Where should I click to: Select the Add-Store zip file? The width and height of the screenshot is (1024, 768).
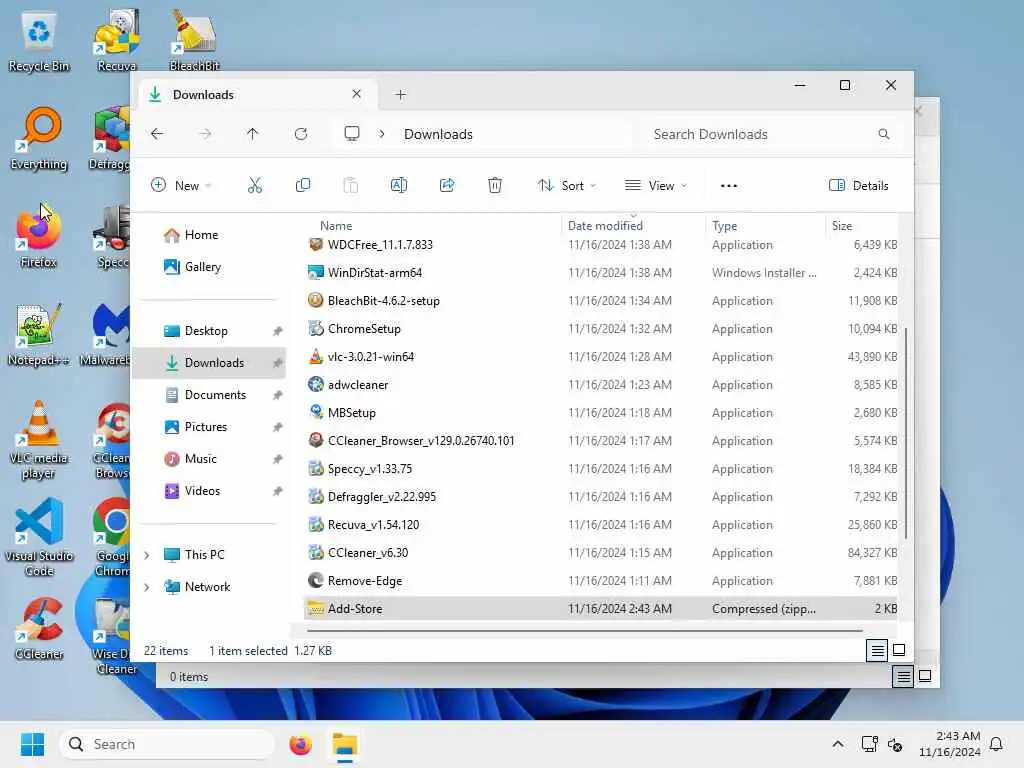click(x=601, y=609)
